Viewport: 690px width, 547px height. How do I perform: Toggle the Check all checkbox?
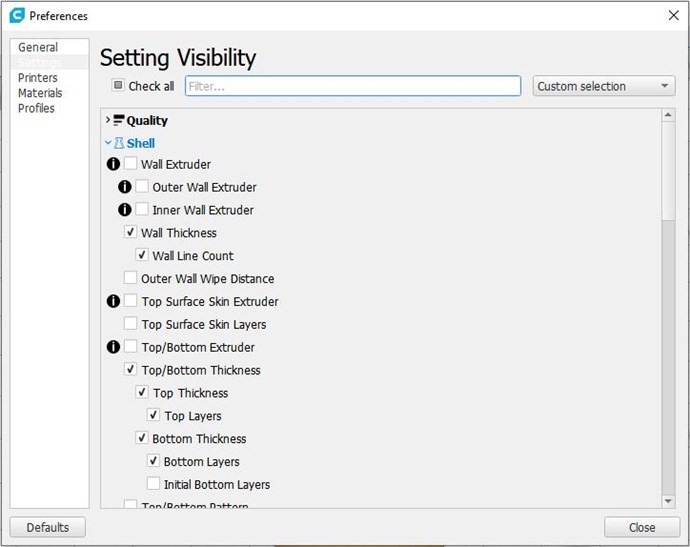pyautogui.click(x=118, y=86)
